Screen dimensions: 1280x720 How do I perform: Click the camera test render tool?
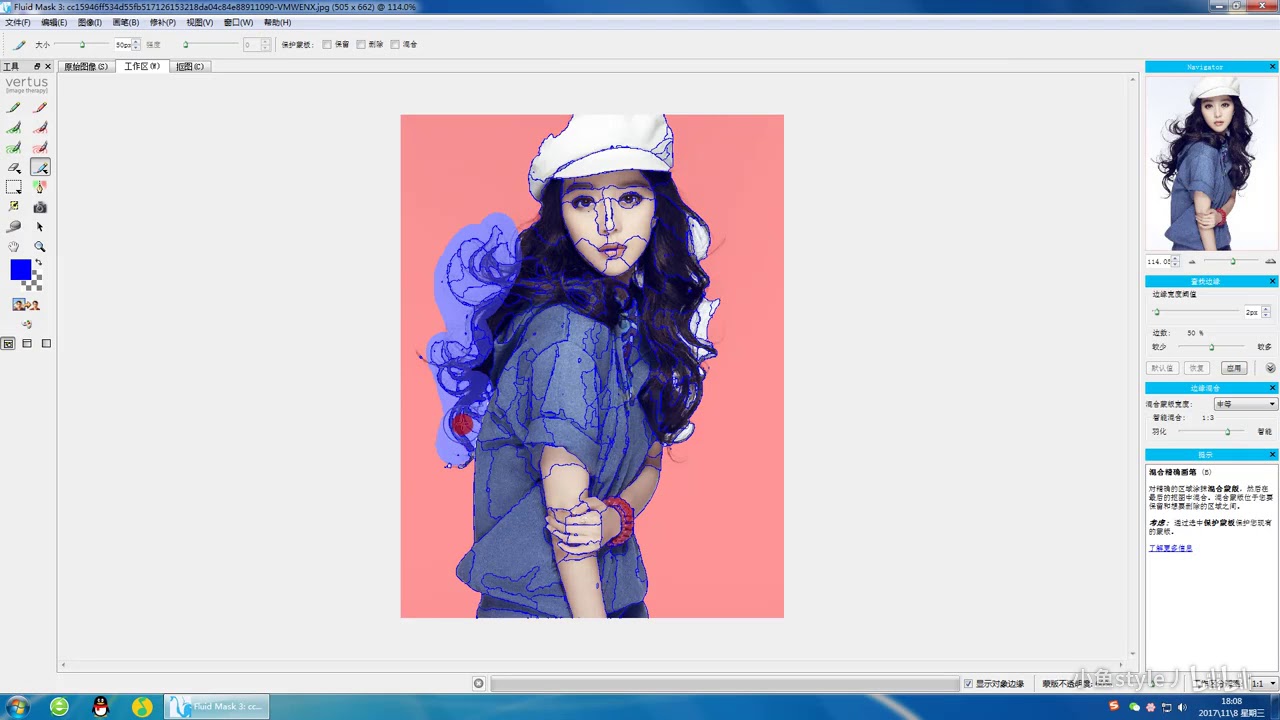(40, 207)
